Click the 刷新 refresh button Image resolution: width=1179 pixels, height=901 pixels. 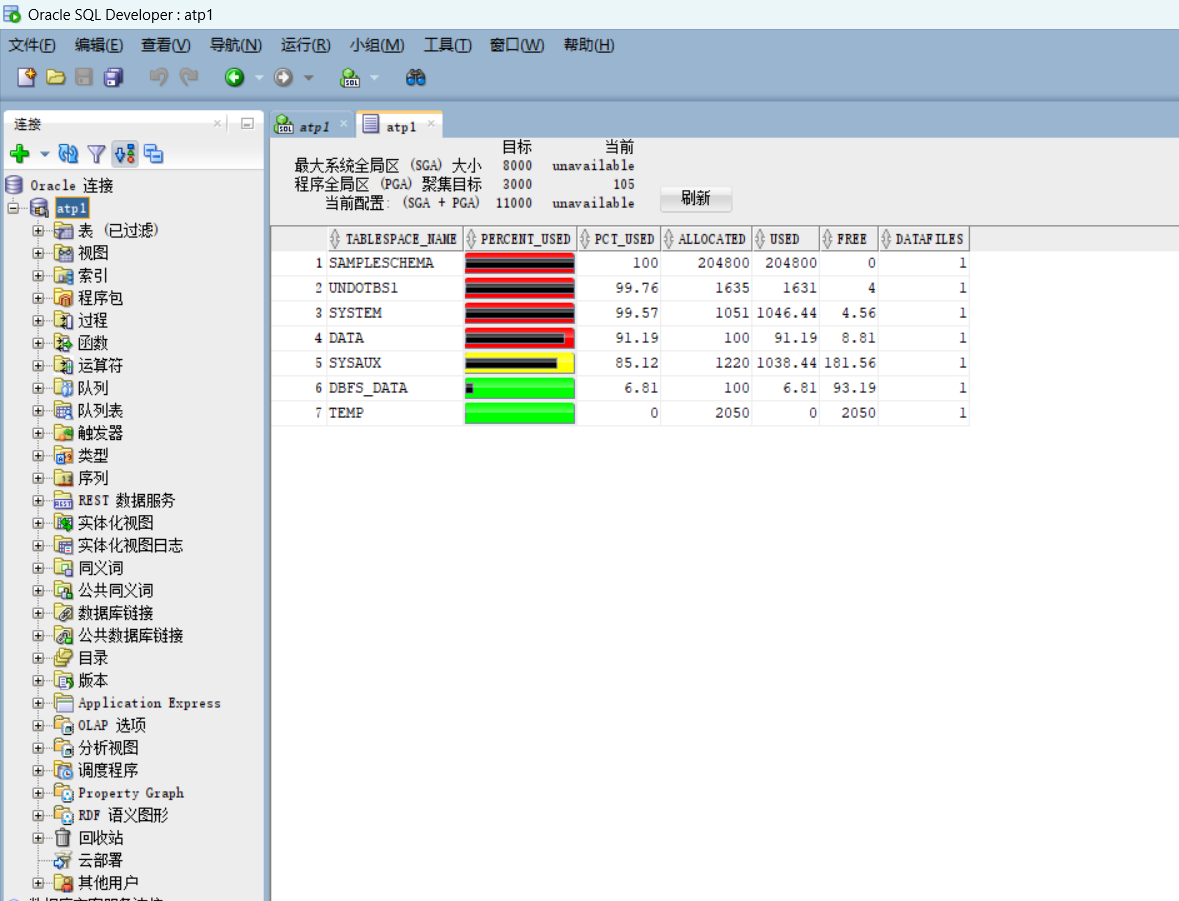click(696, 198)
